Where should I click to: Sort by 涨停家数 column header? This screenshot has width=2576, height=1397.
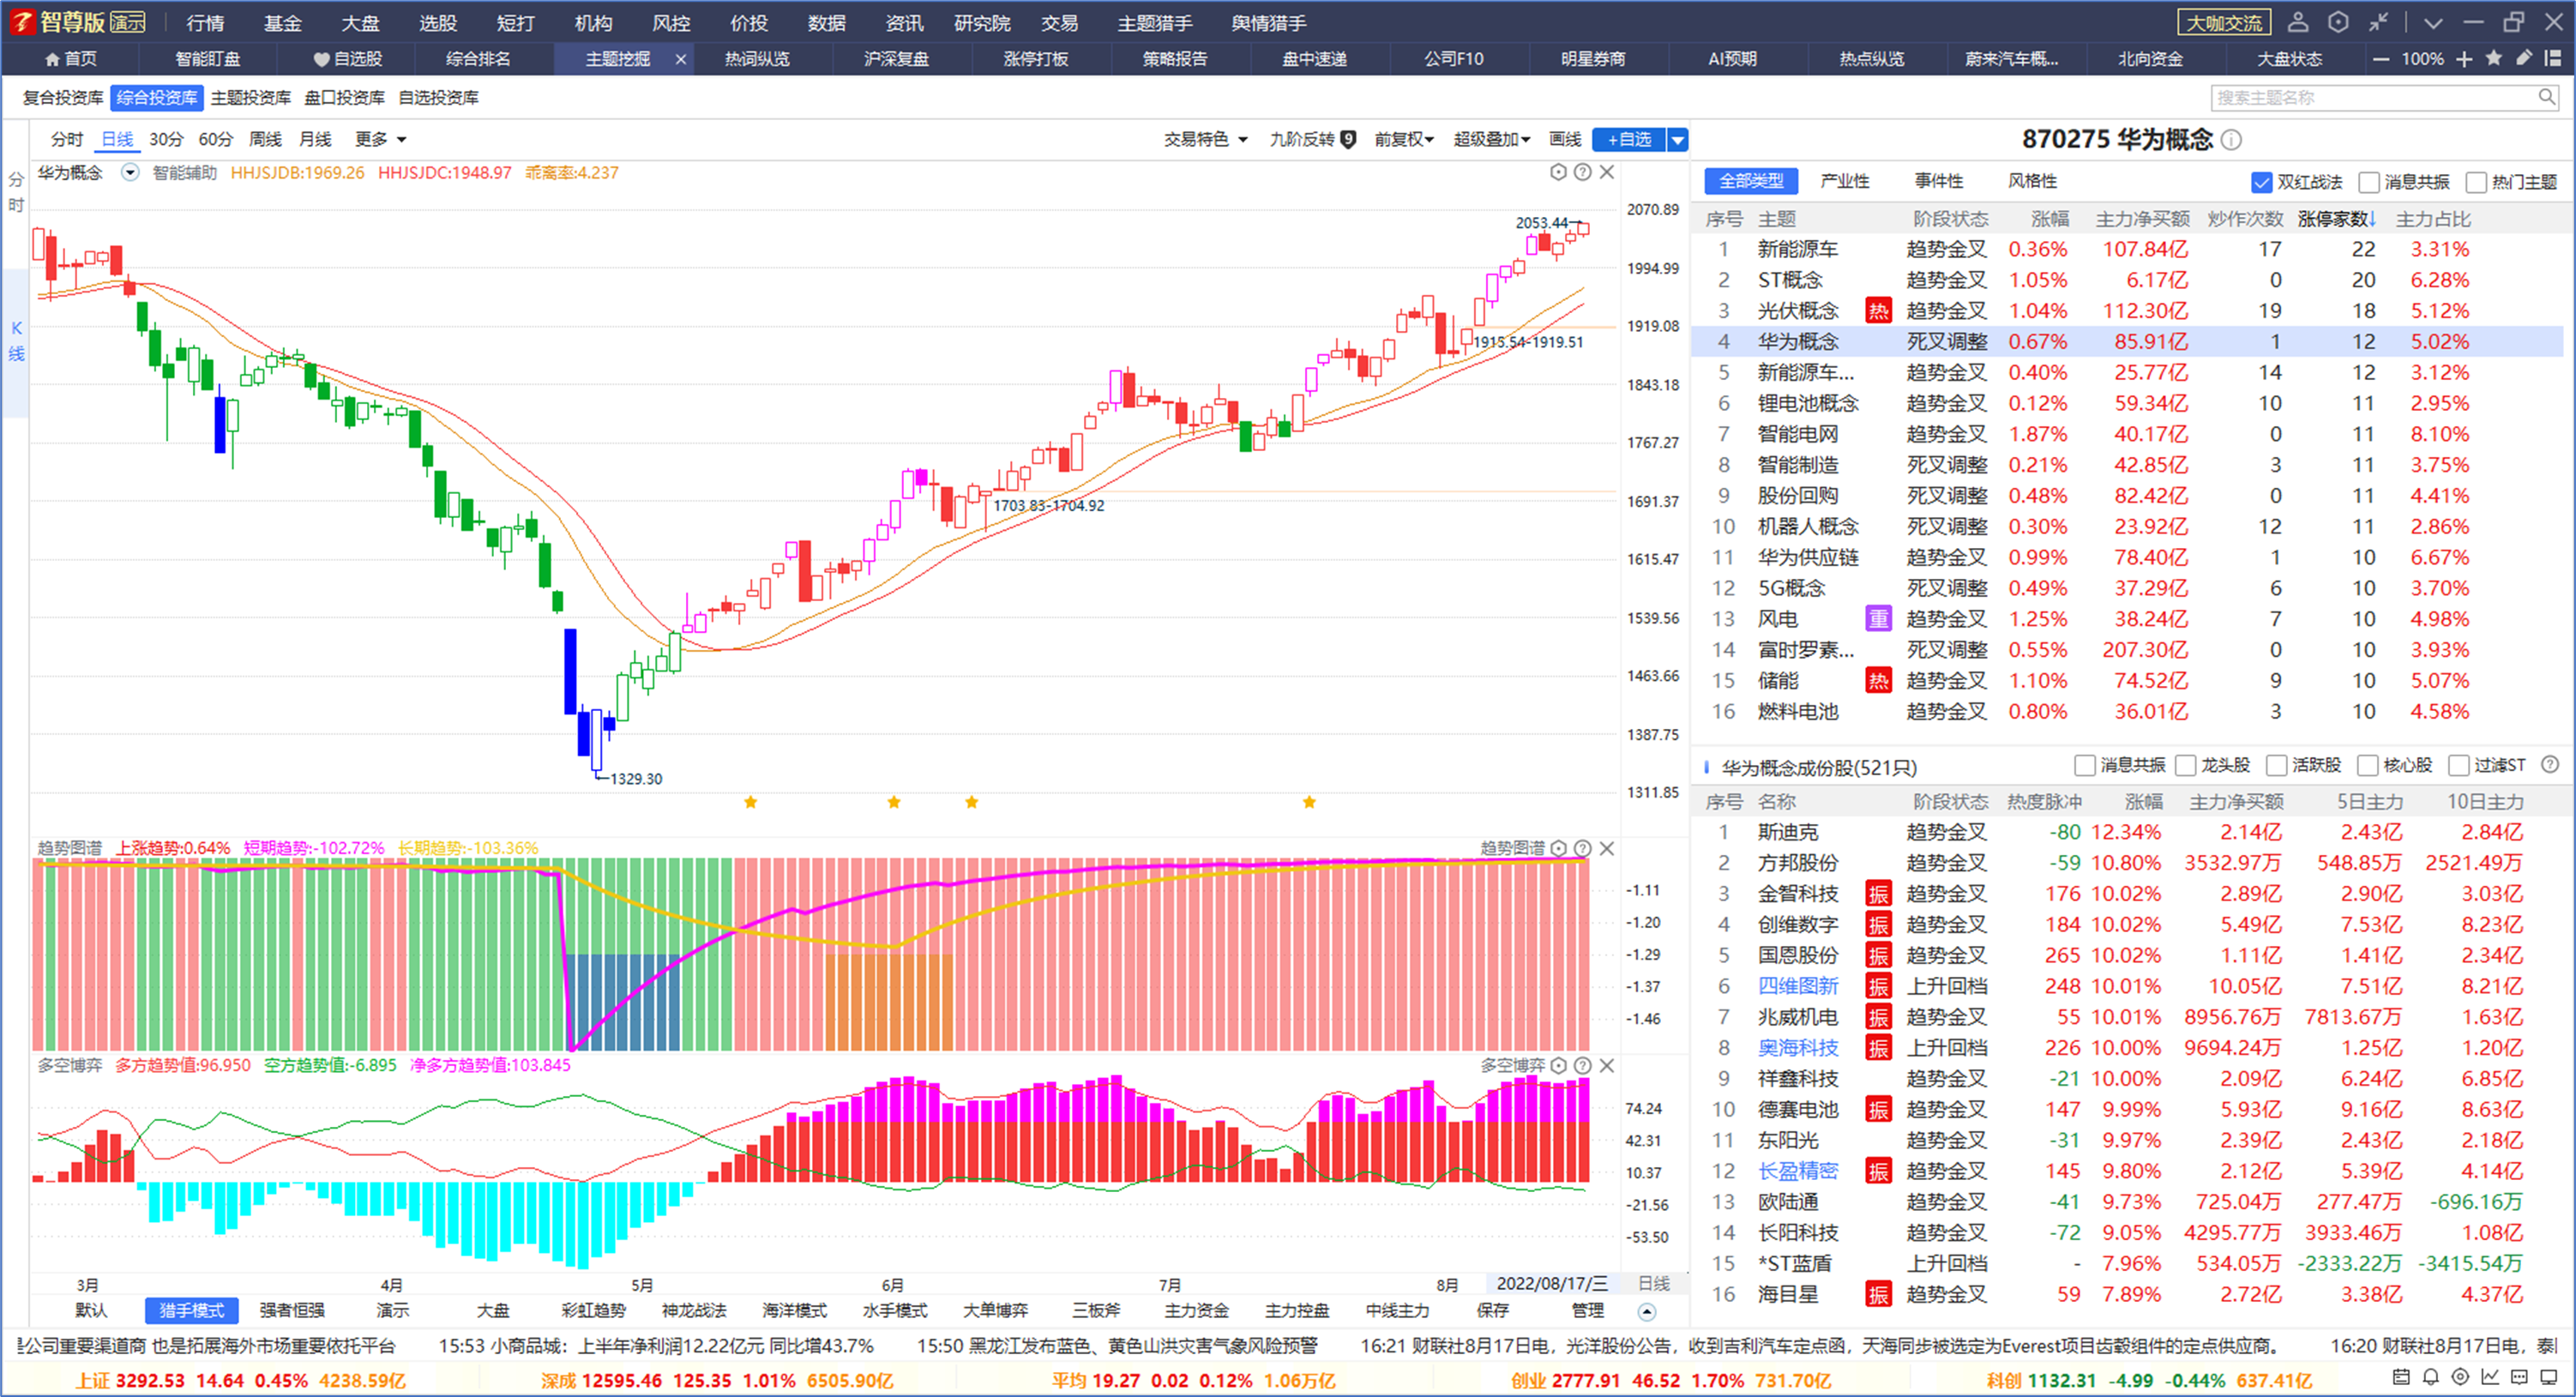click(2336, 219)
